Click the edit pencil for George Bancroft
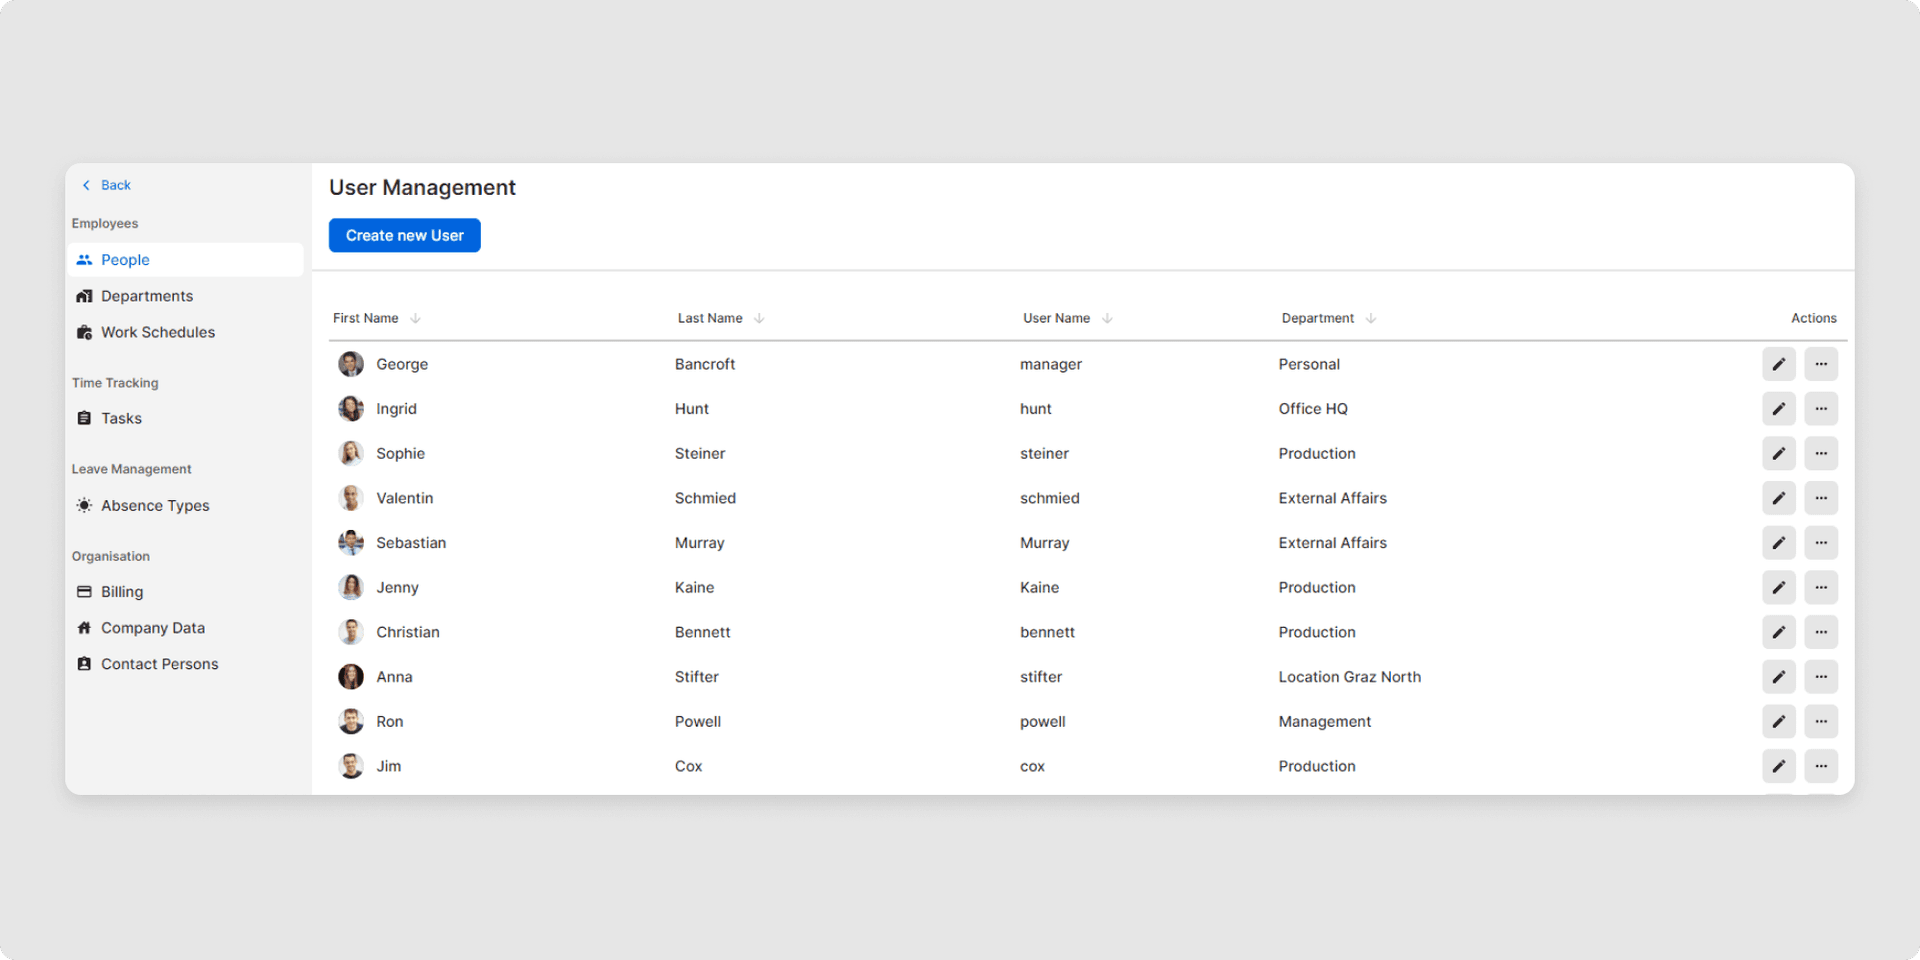 [x=1778, y=364]
